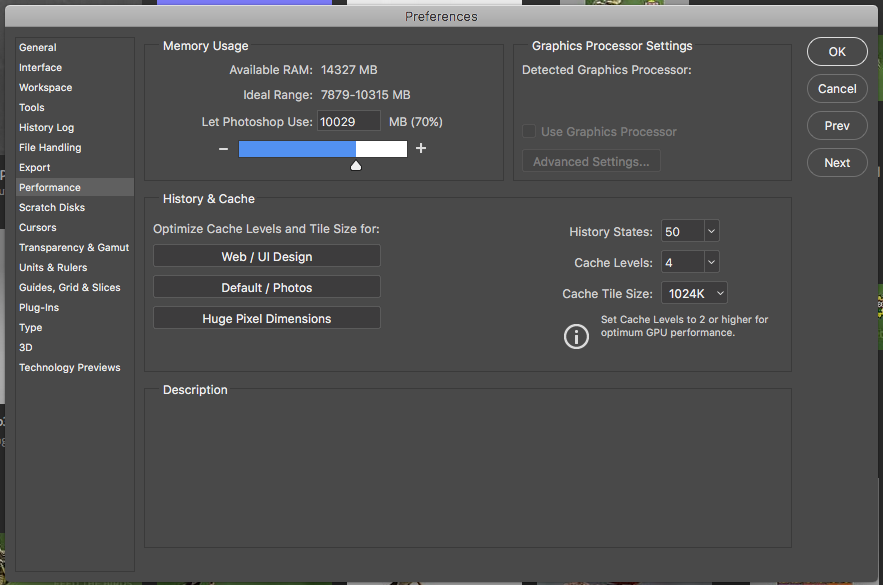The height and width of the screenshot is (585, 883).
Task: Open Transparency & Gamut preferences
Action: click(x=75, y=247)
